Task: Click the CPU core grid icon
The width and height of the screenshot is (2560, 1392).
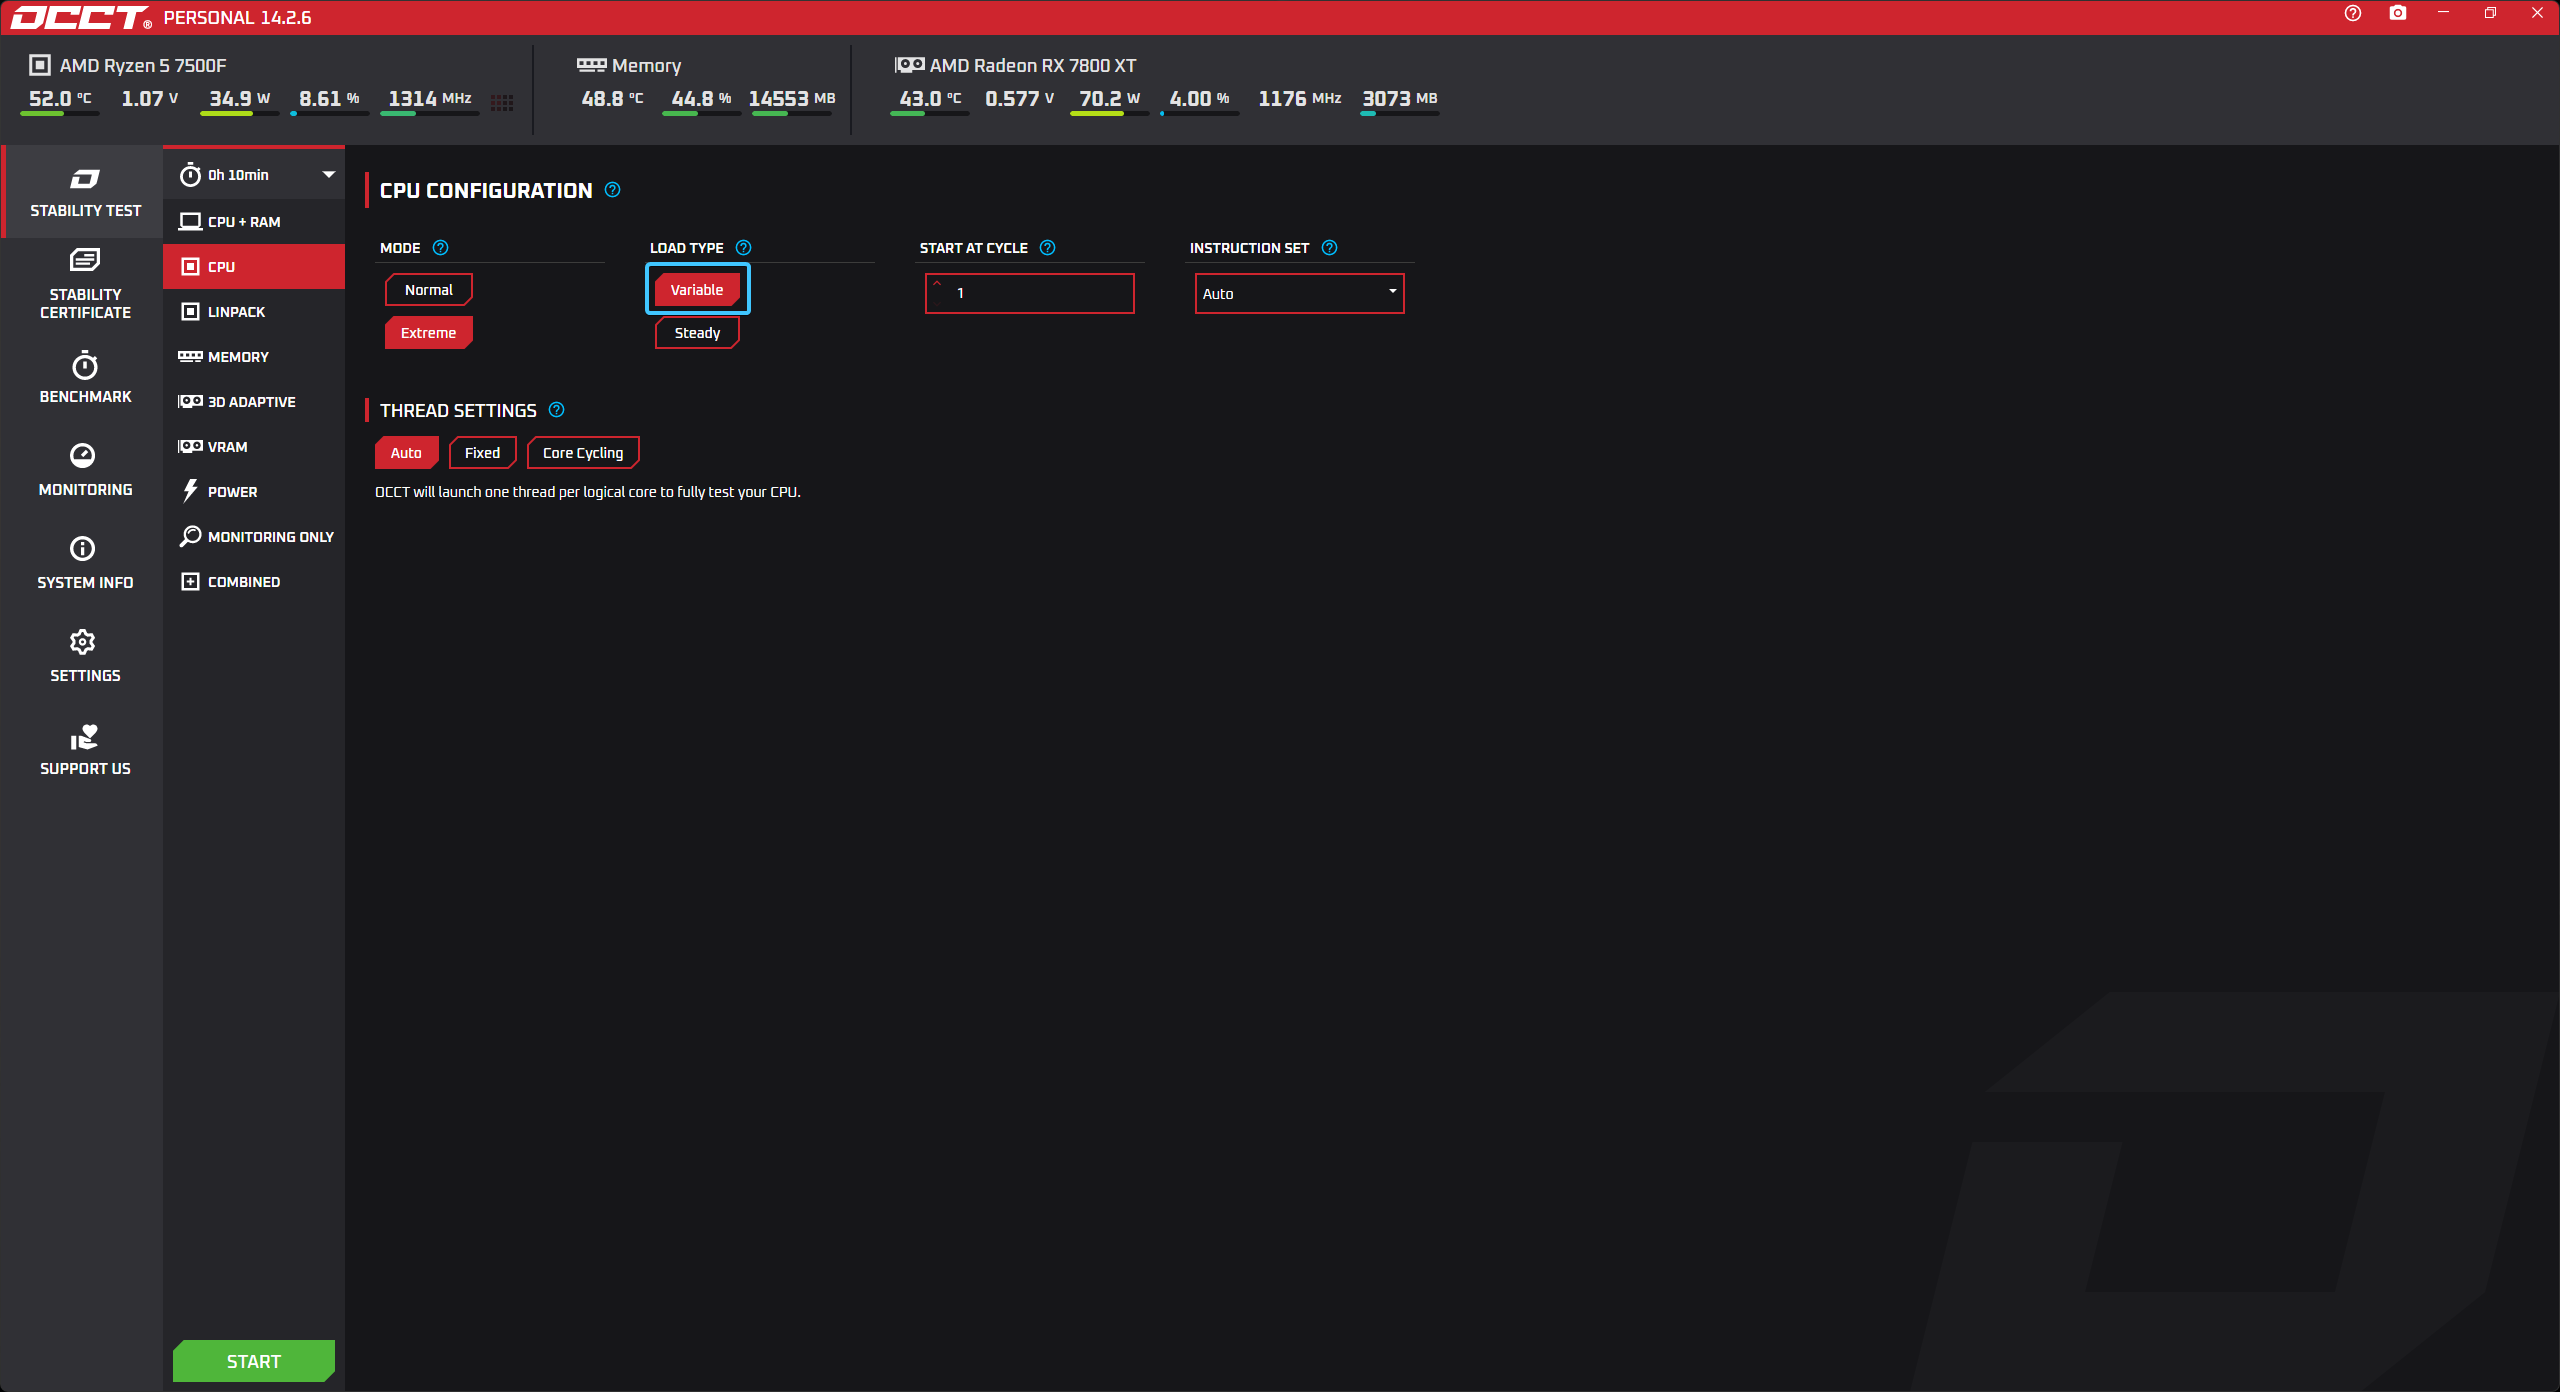Action: [502, 102]
